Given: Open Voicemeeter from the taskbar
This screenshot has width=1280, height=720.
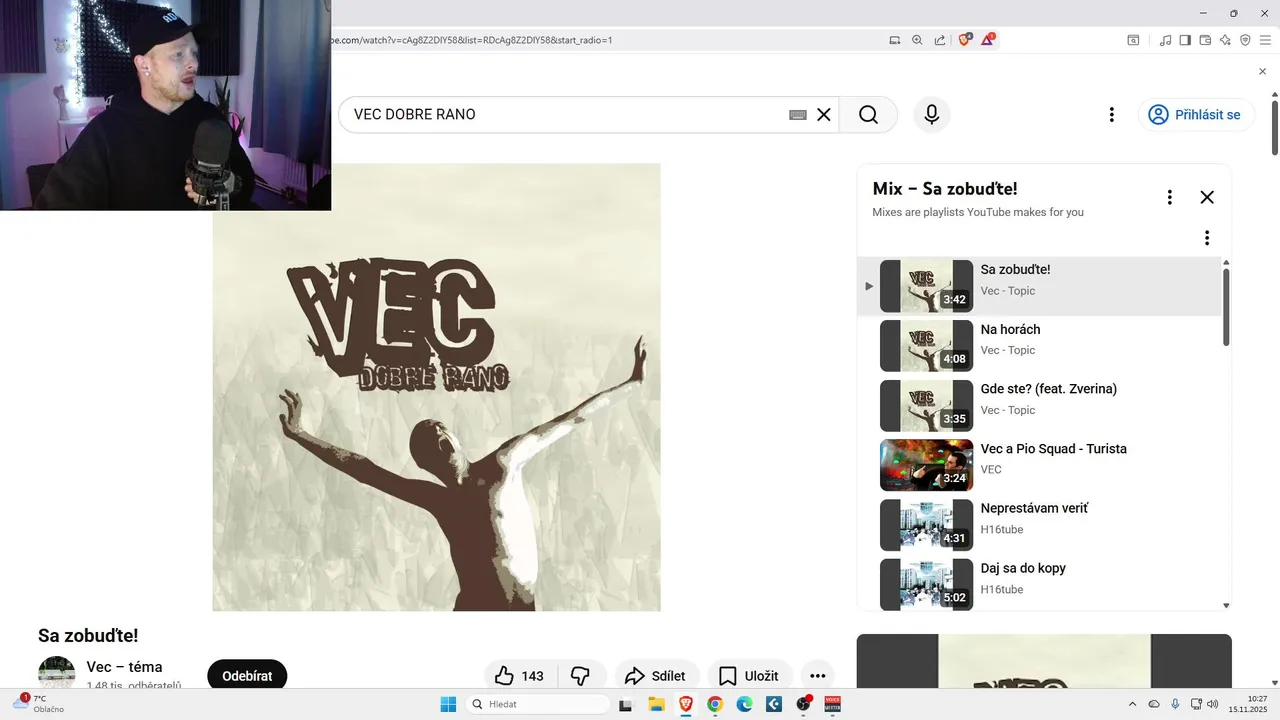Looking at the screenshot, I should pyautogui.click(x=832, y=704).
